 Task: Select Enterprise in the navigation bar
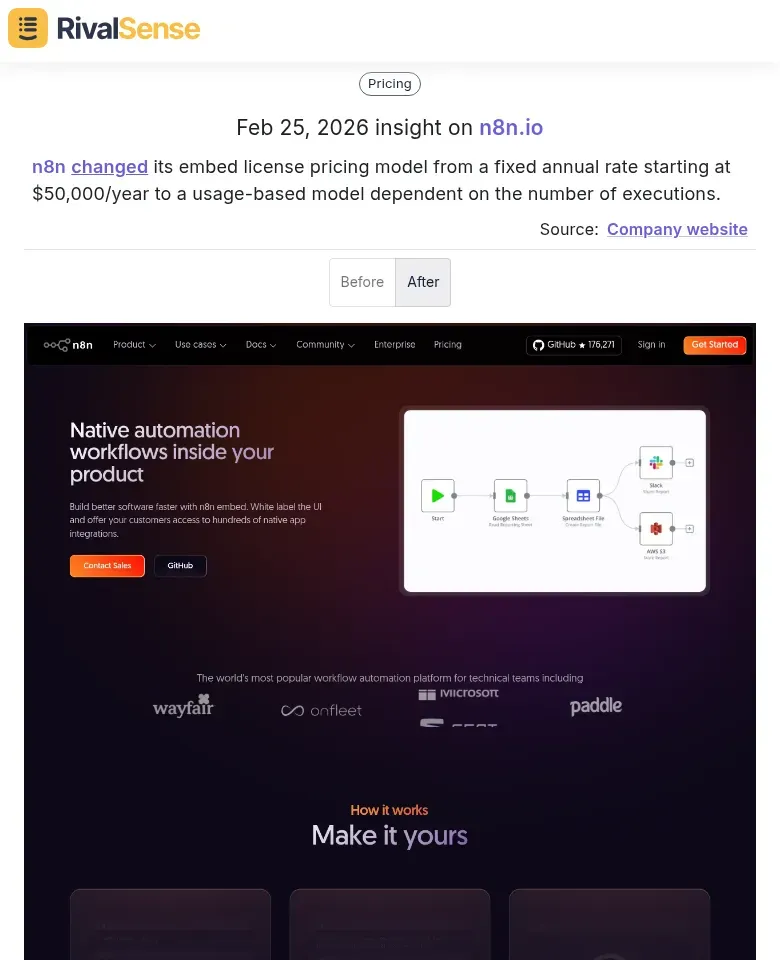394,344
